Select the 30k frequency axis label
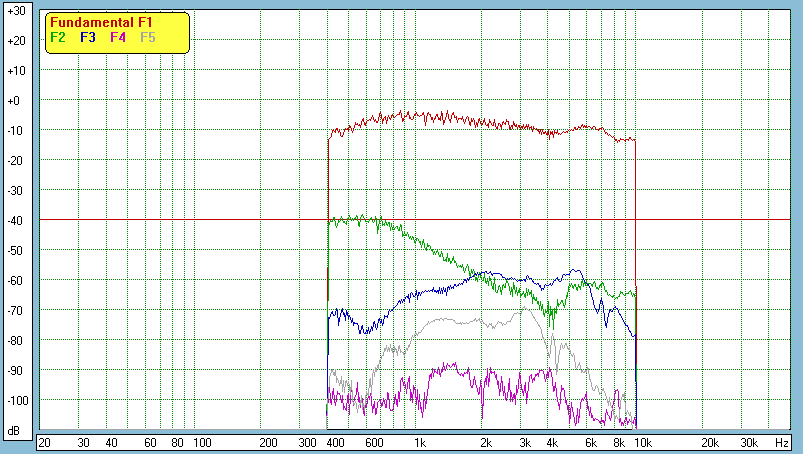 coord(747,442)
